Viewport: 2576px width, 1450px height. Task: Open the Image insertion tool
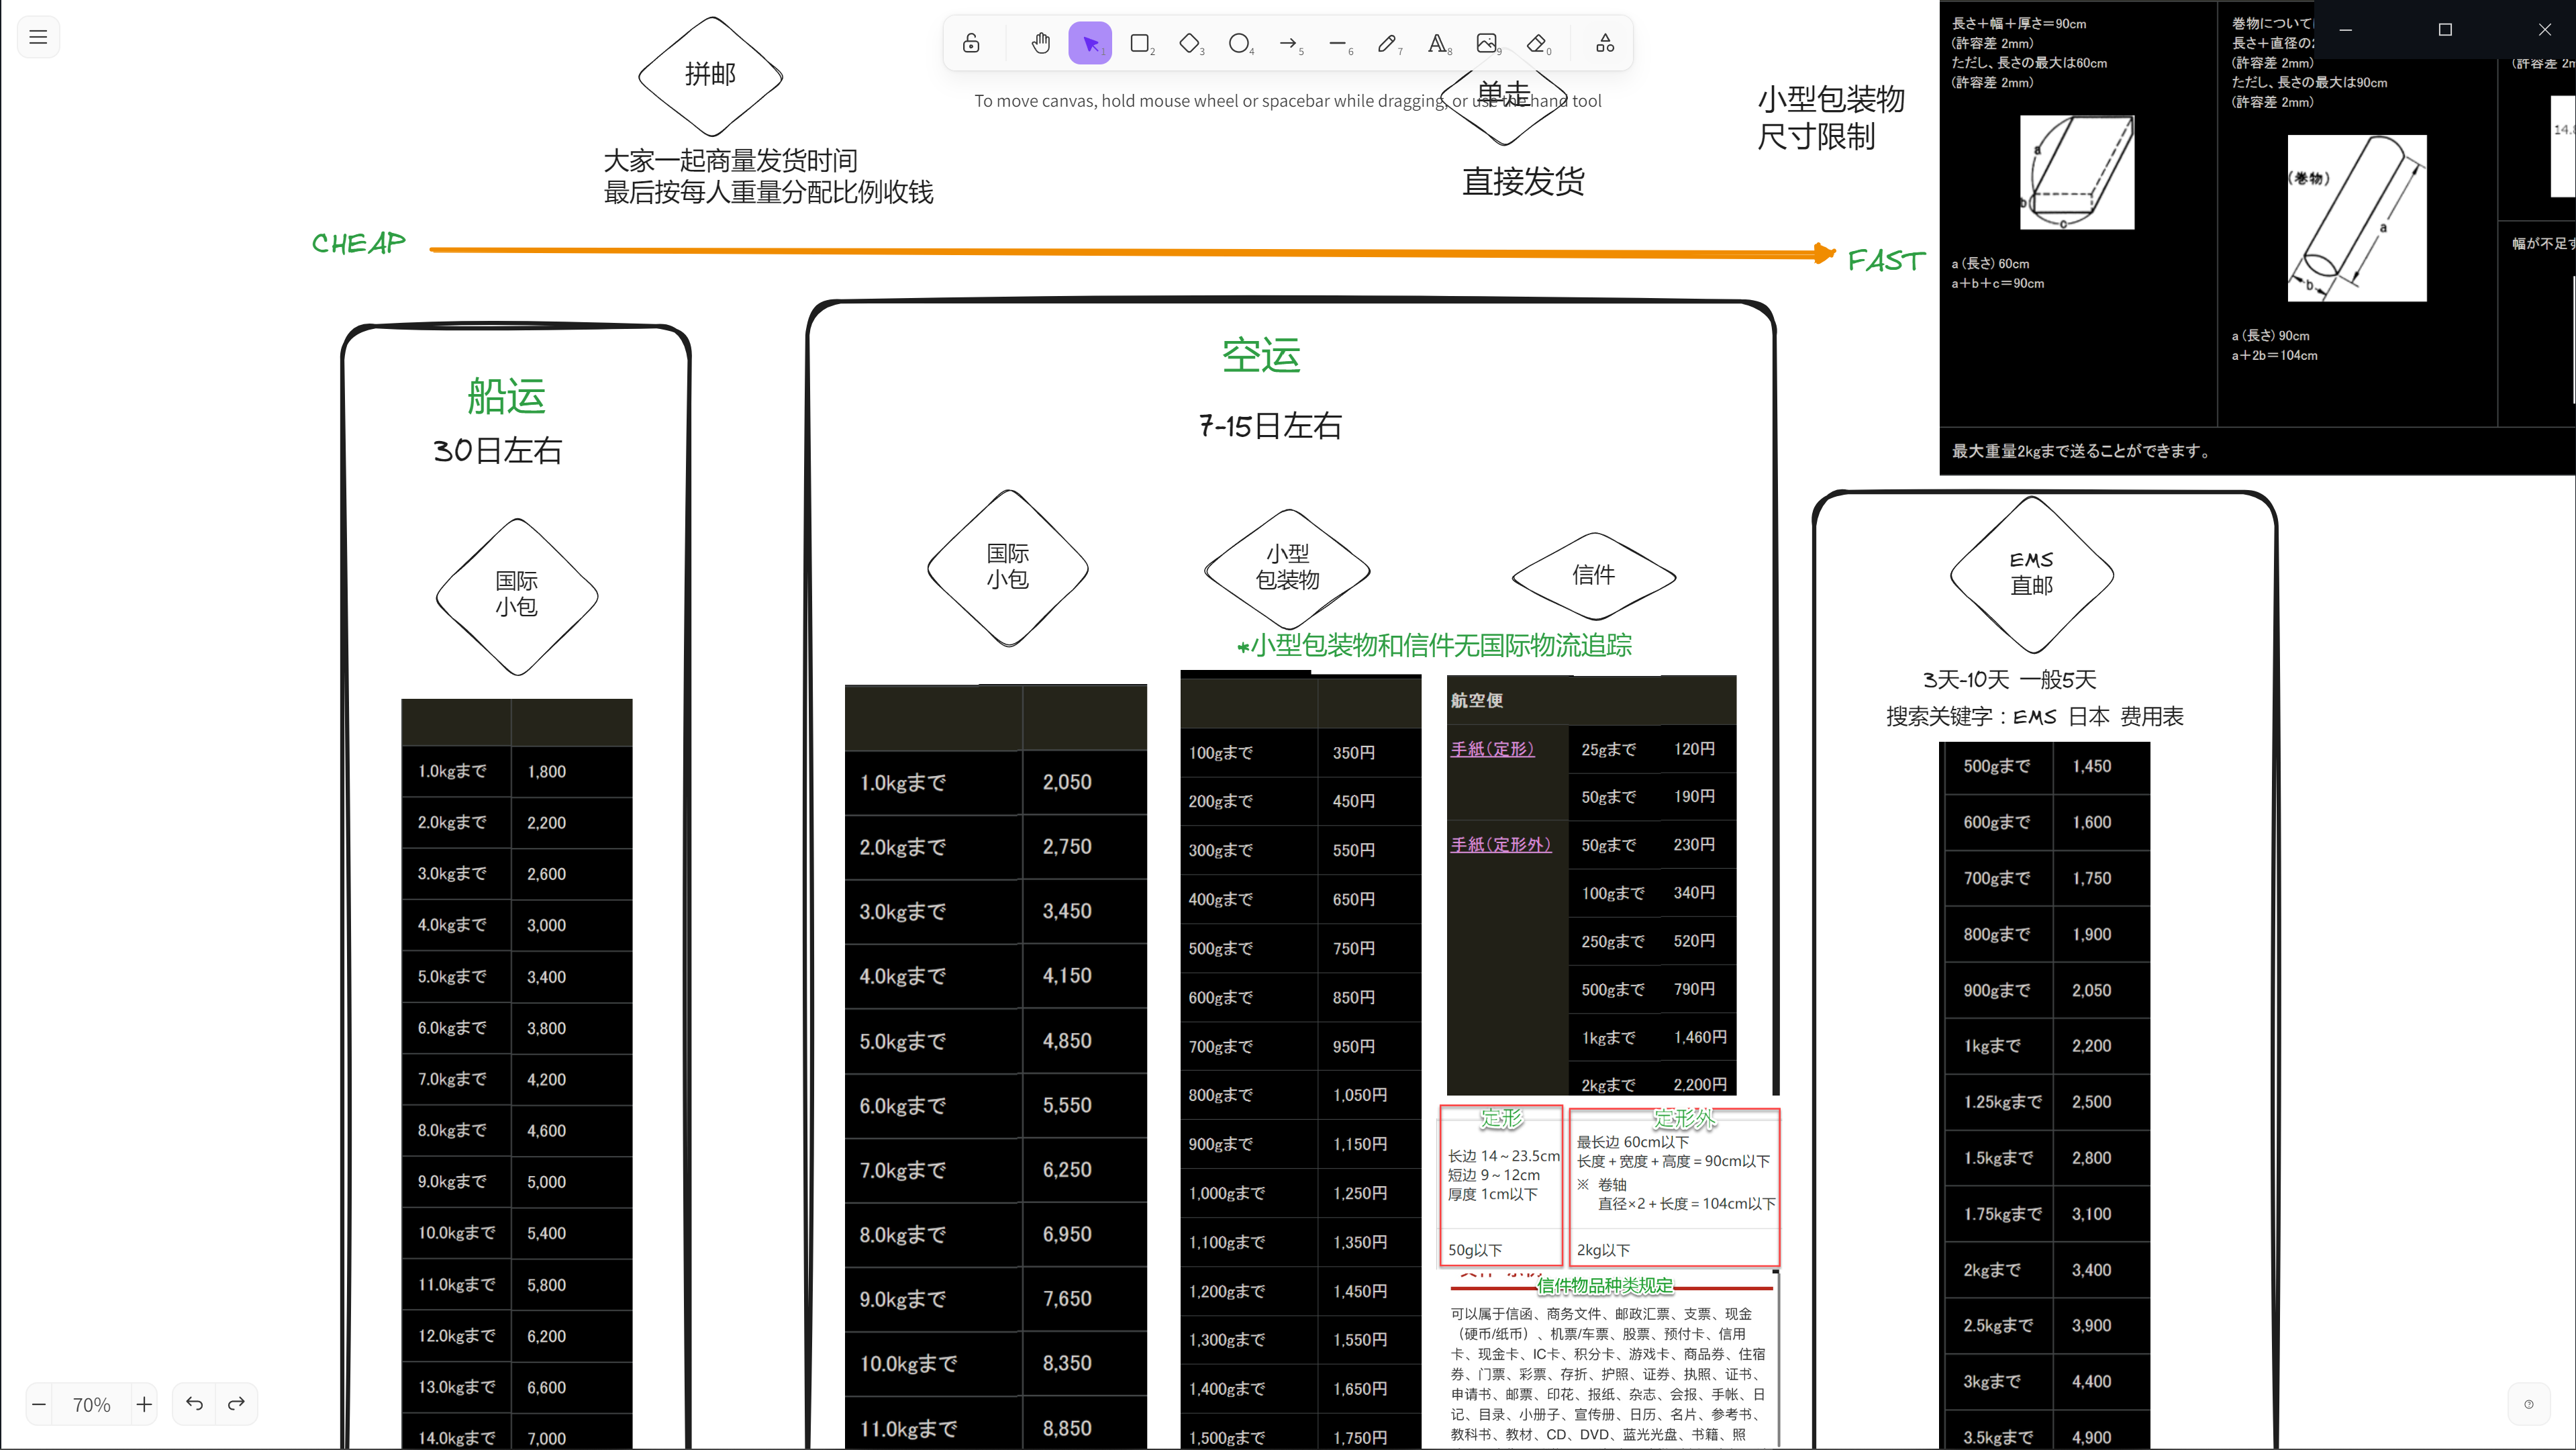click(1488, 43)
